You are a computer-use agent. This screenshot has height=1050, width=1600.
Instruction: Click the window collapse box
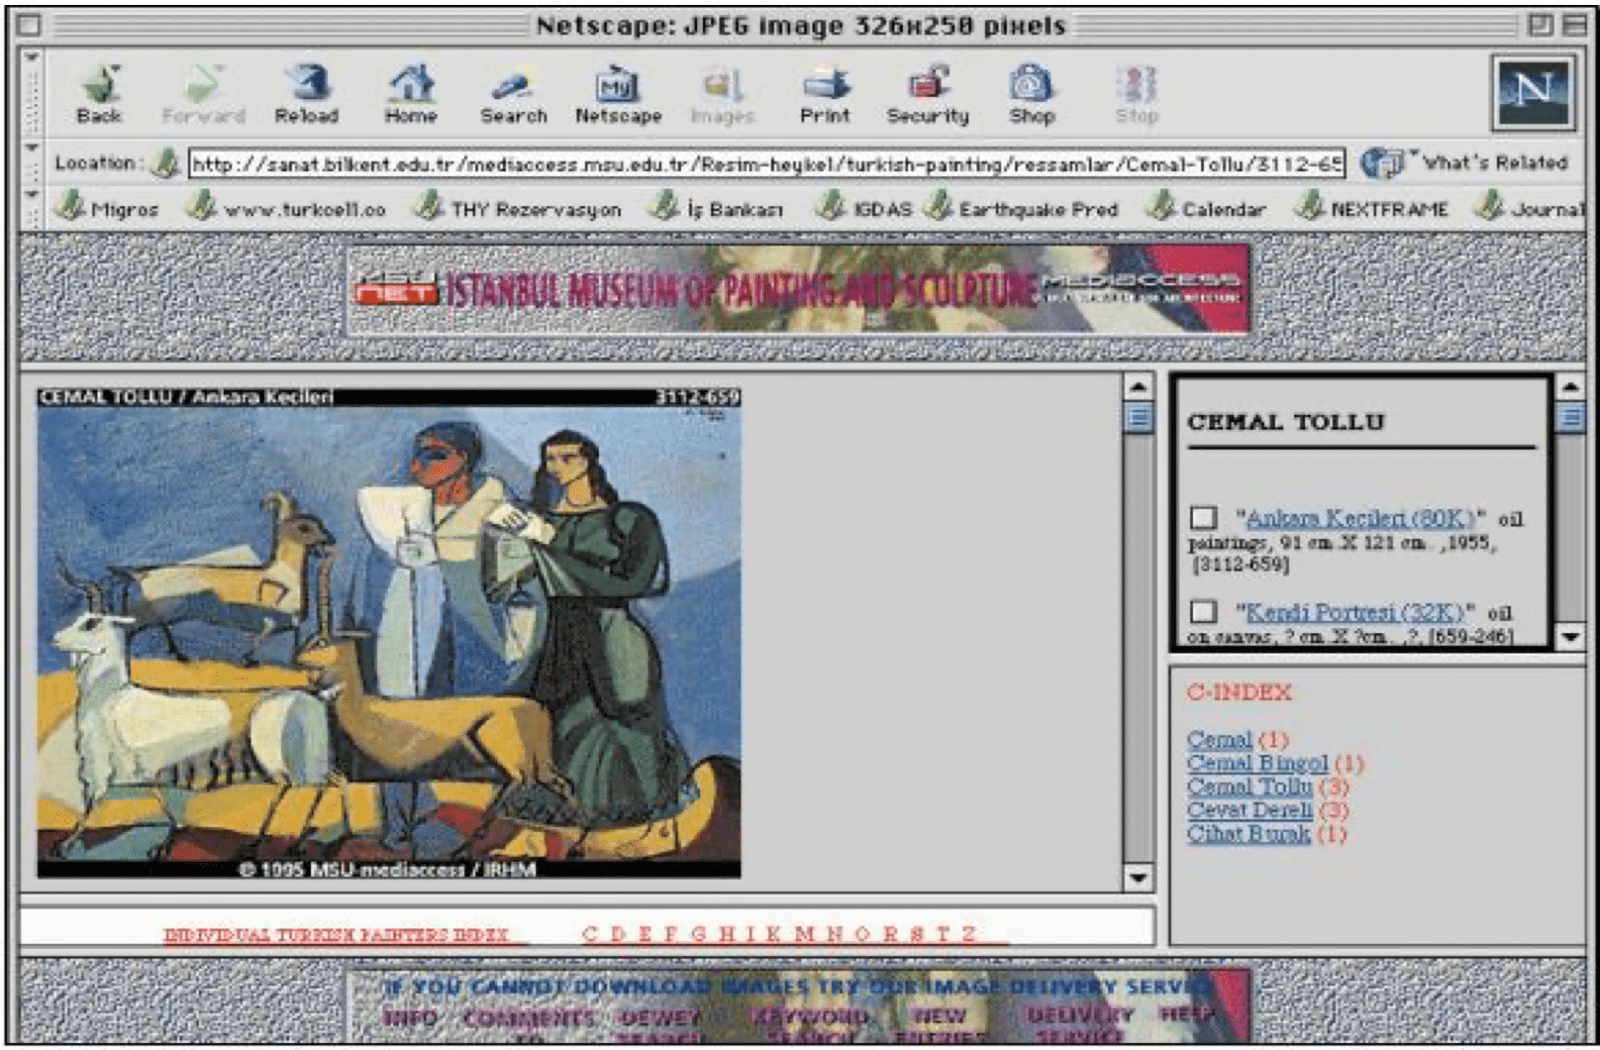point(1574,25)
